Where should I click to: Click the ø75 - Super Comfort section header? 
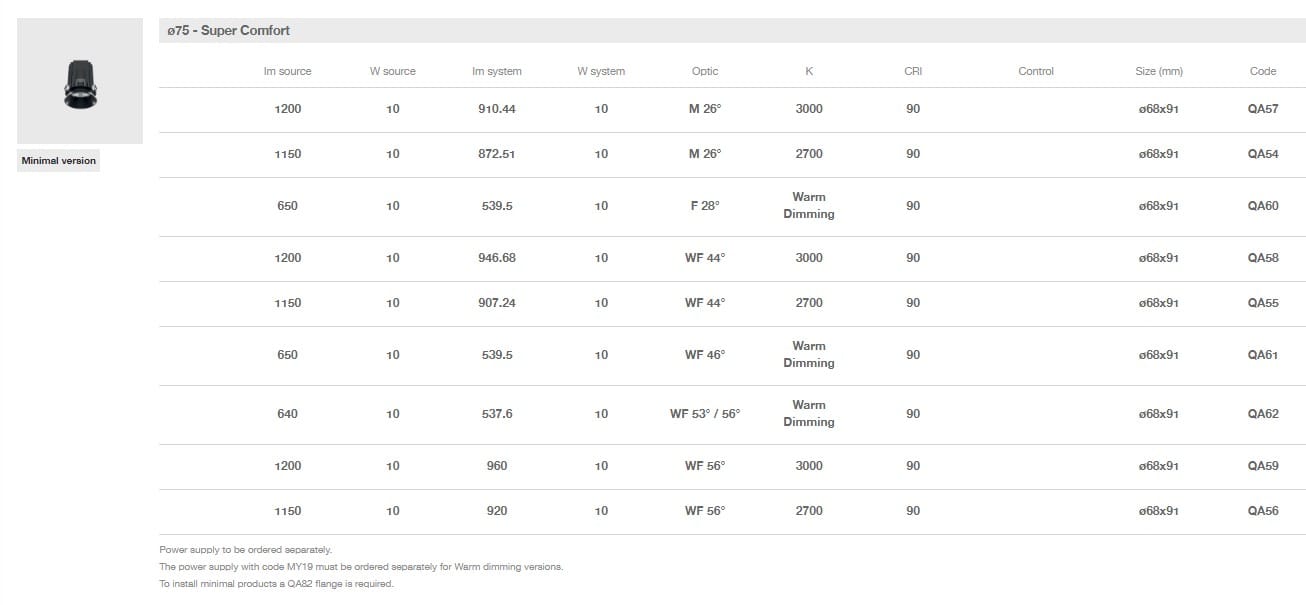coord(229,31)
